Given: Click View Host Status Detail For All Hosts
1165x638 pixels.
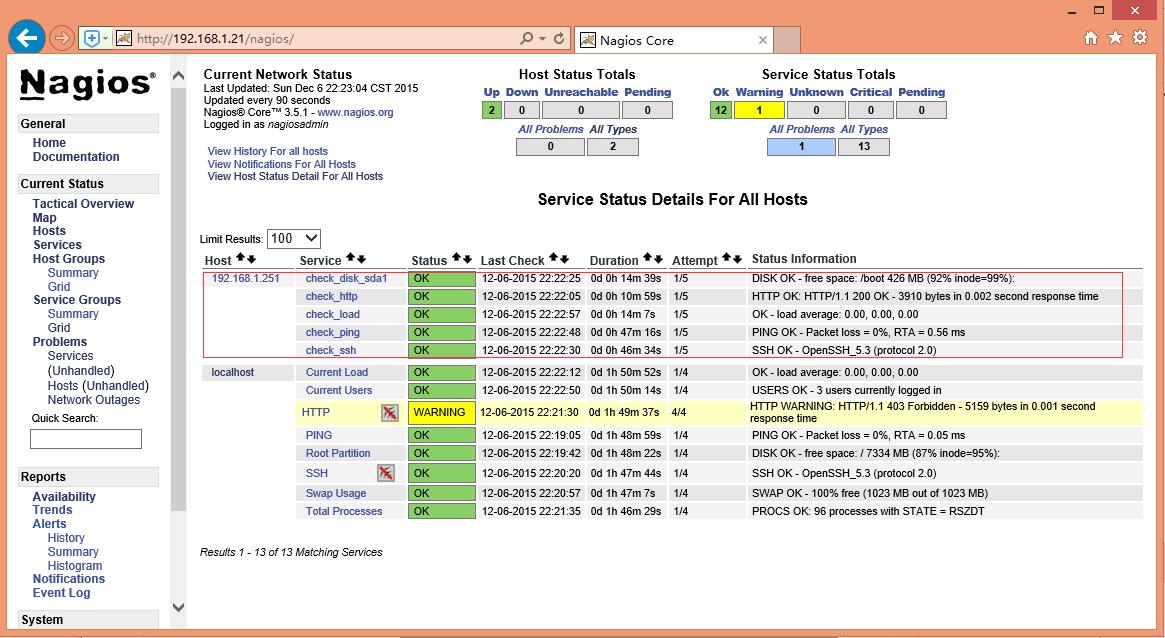Looking at the screenshot, I should [x=296, y=176].
